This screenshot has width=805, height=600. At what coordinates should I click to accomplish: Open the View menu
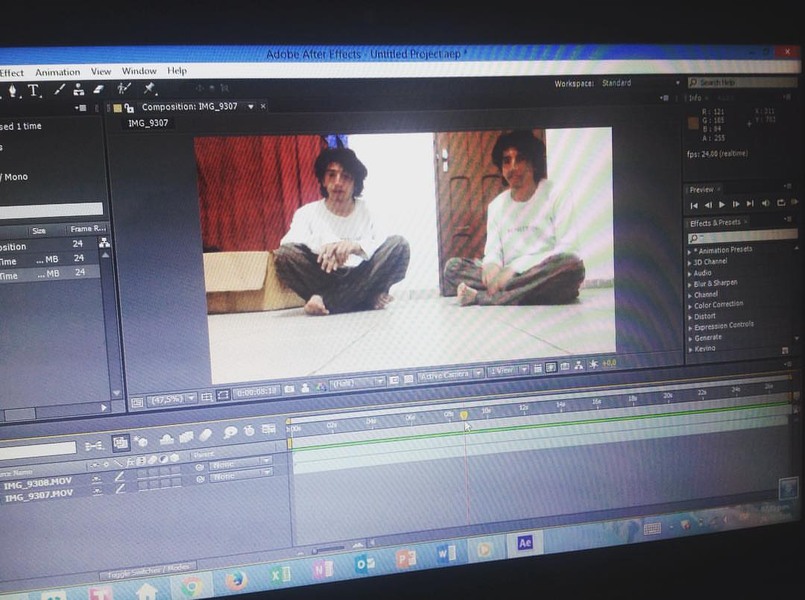pyautogui.click(x=101, y=71)
